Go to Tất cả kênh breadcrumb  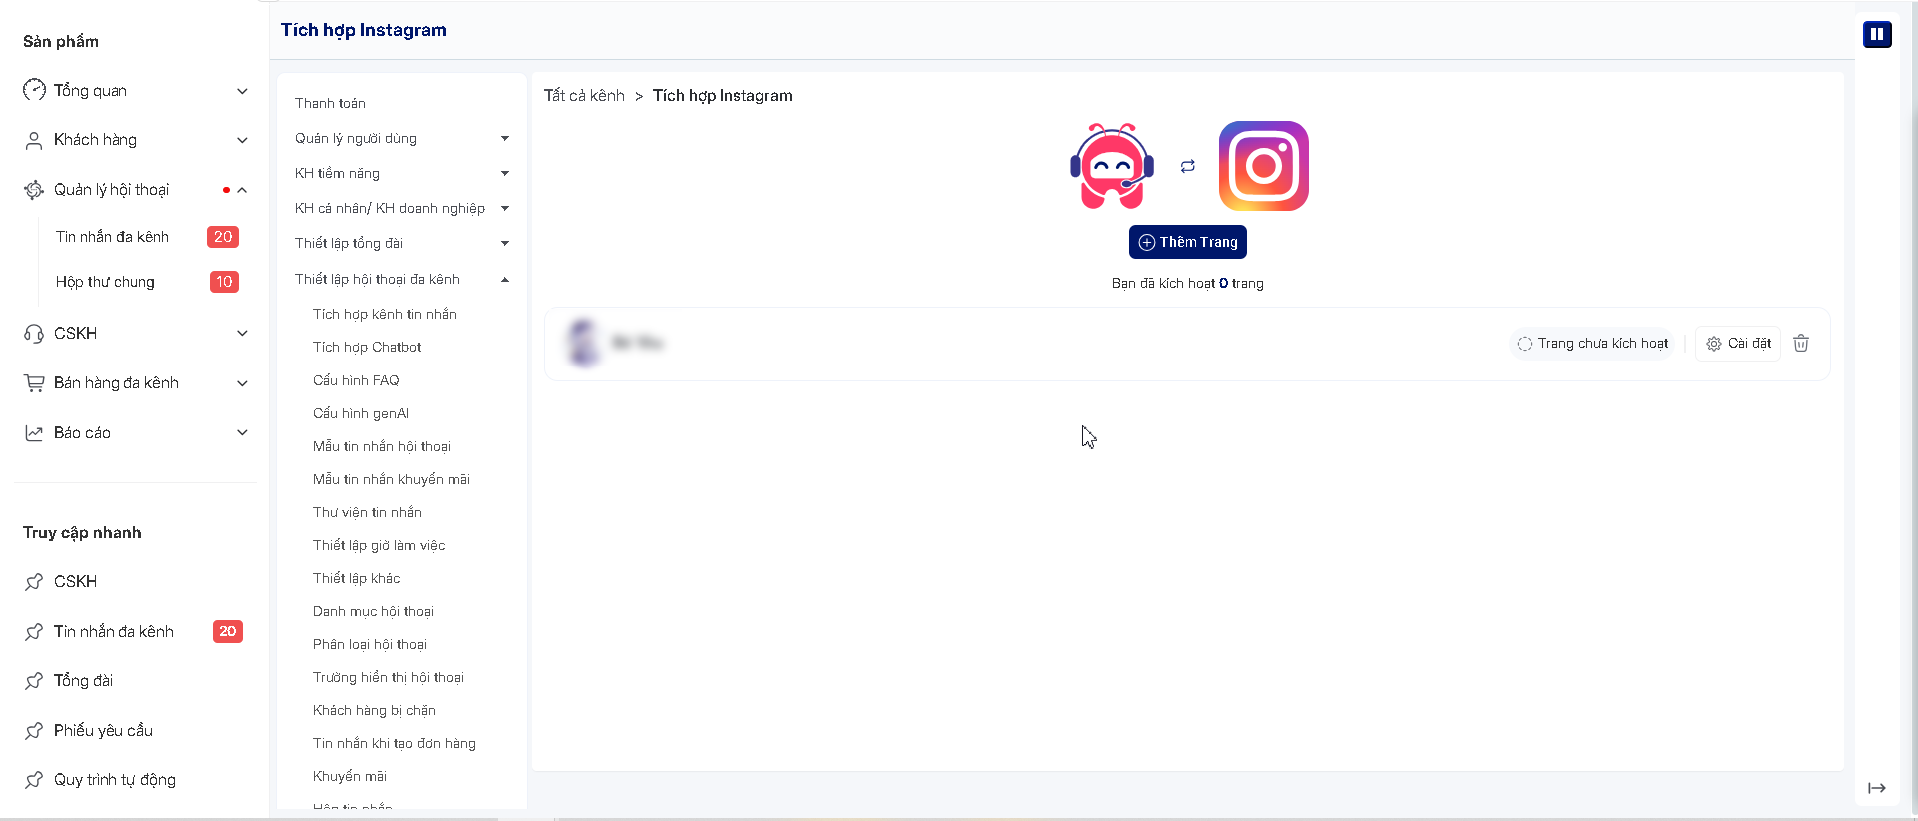click(584, 95)
